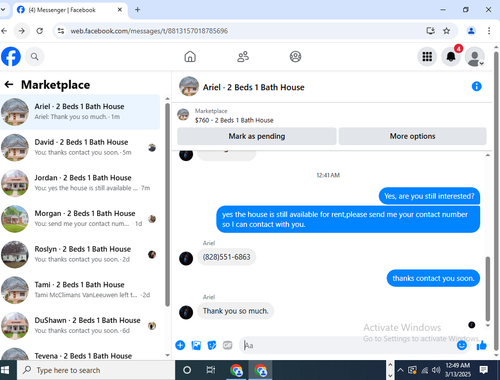Click the conversation scrollbar

click(488, 288)
